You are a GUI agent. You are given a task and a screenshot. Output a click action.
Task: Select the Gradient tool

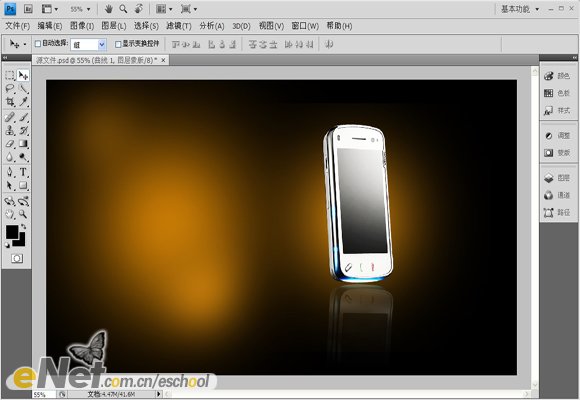[24, 144]
